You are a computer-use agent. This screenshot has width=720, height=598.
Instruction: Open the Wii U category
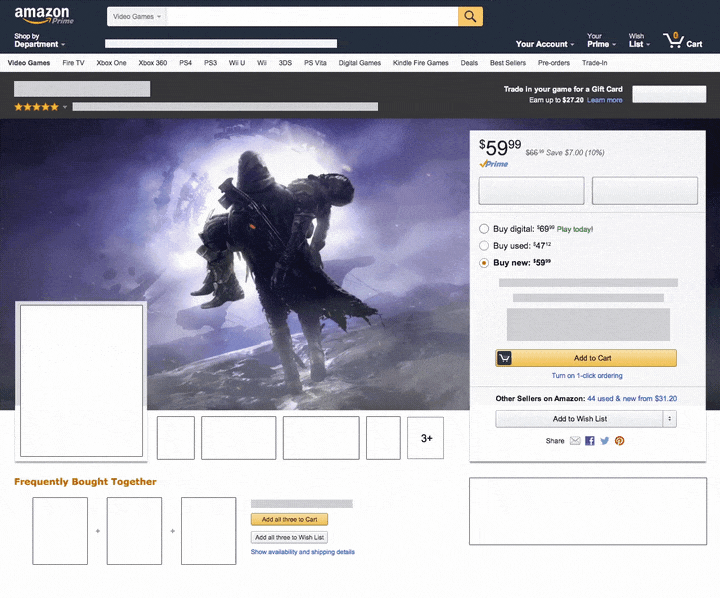[x=237, y=63]
